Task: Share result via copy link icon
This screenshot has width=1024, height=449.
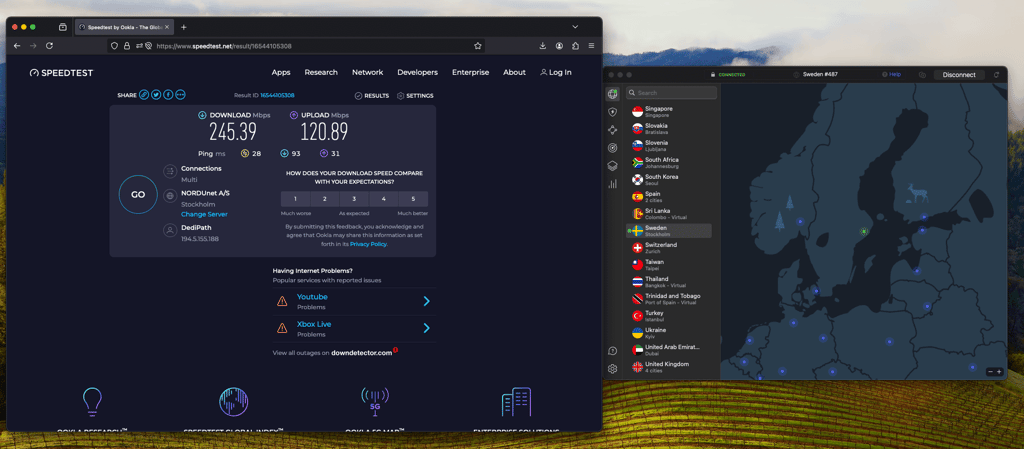Action: pos(144,95)
